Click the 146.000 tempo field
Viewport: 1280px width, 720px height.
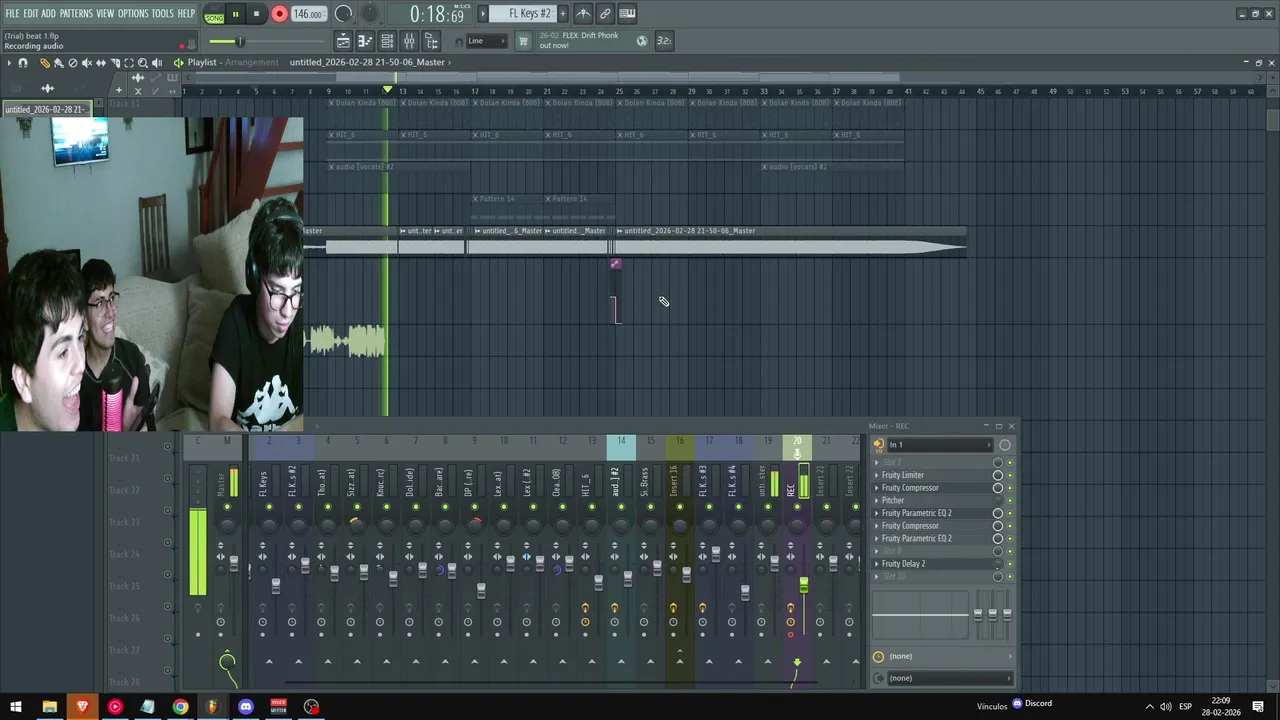309,14
